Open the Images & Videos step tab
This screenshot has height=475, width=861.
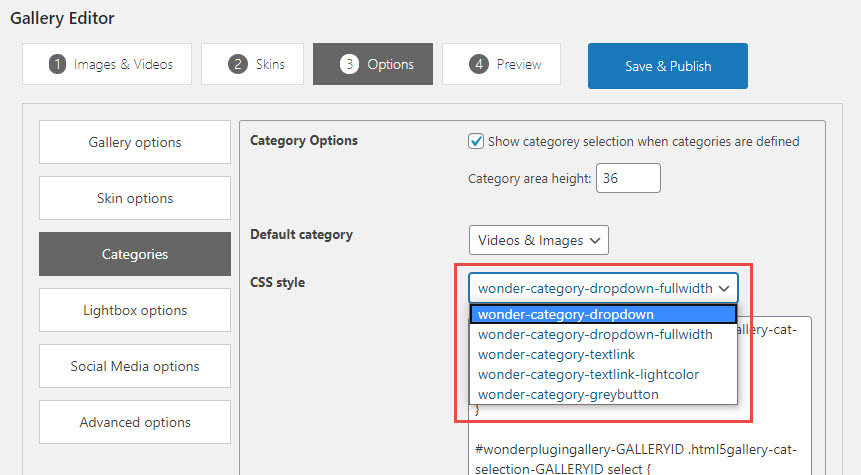coord(111,64)
